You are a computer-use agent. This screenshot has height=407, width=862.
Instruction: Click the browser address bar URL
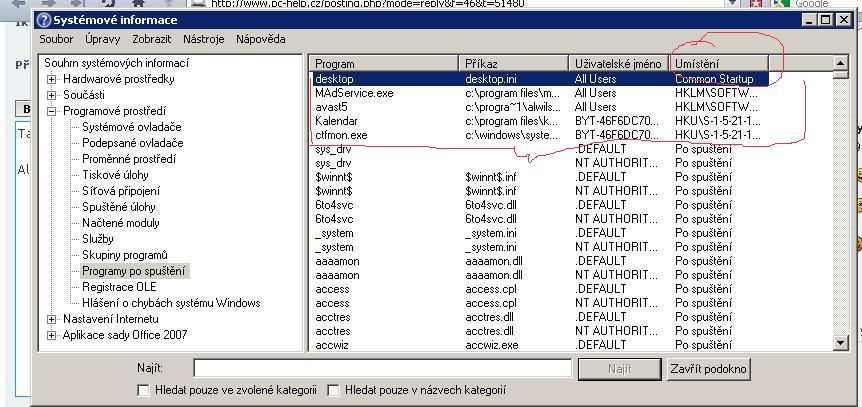368,3
